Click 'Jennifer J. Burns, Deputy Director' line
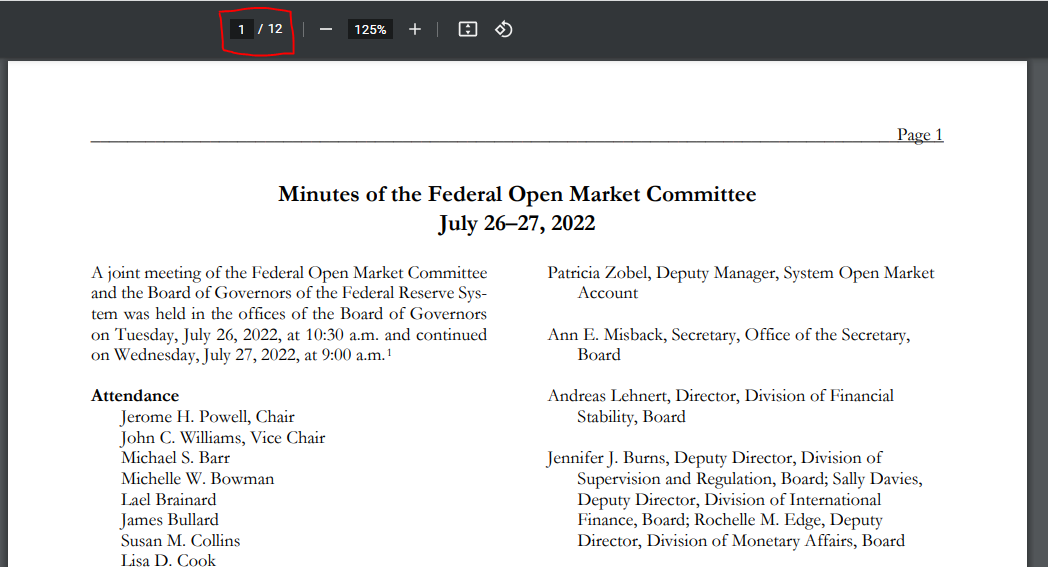This screenshot has height=567, width=1048. point(714,458)
